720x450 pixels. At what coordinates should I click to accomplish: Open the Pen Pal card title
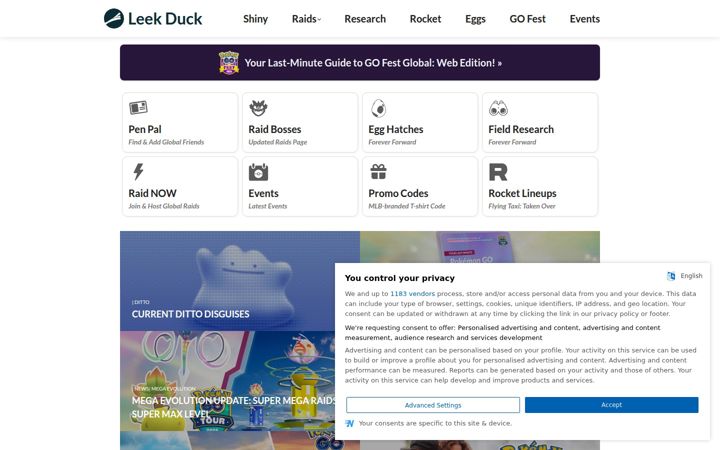tap(145, 129)
